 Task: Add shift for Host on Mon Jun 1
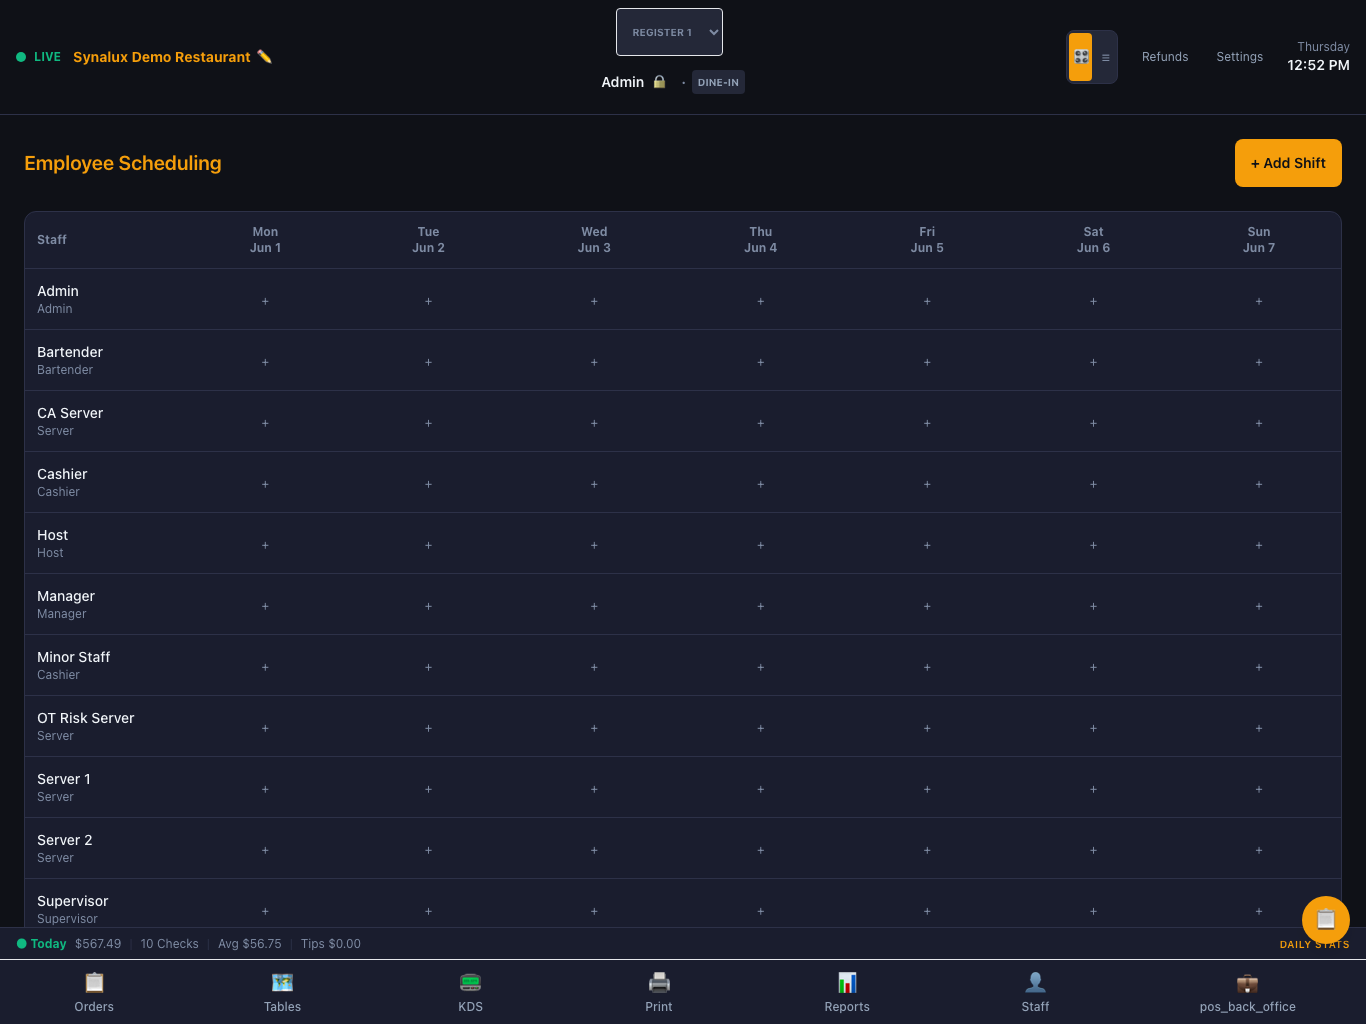point(265,545)
